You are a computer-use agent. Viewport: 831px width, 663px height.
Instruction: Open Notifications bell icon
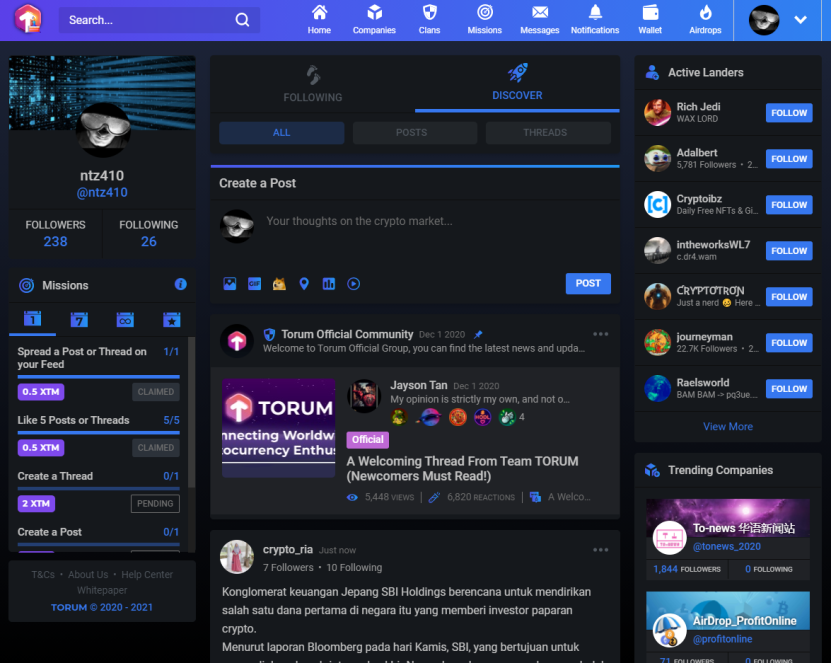tap(595, 12)
